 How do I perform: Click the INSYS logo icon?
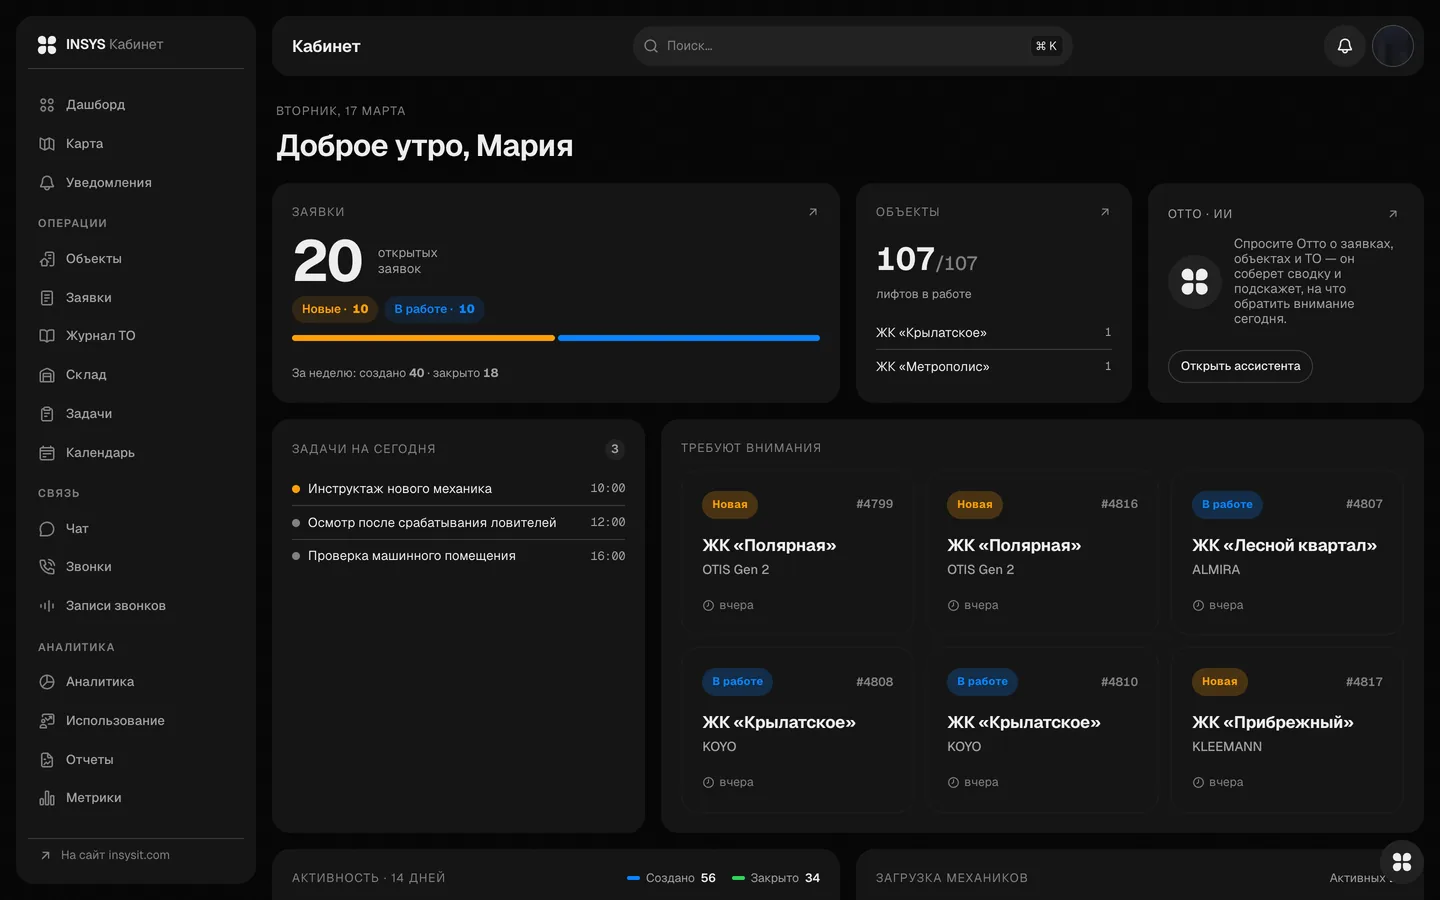[x=47, y=45]
